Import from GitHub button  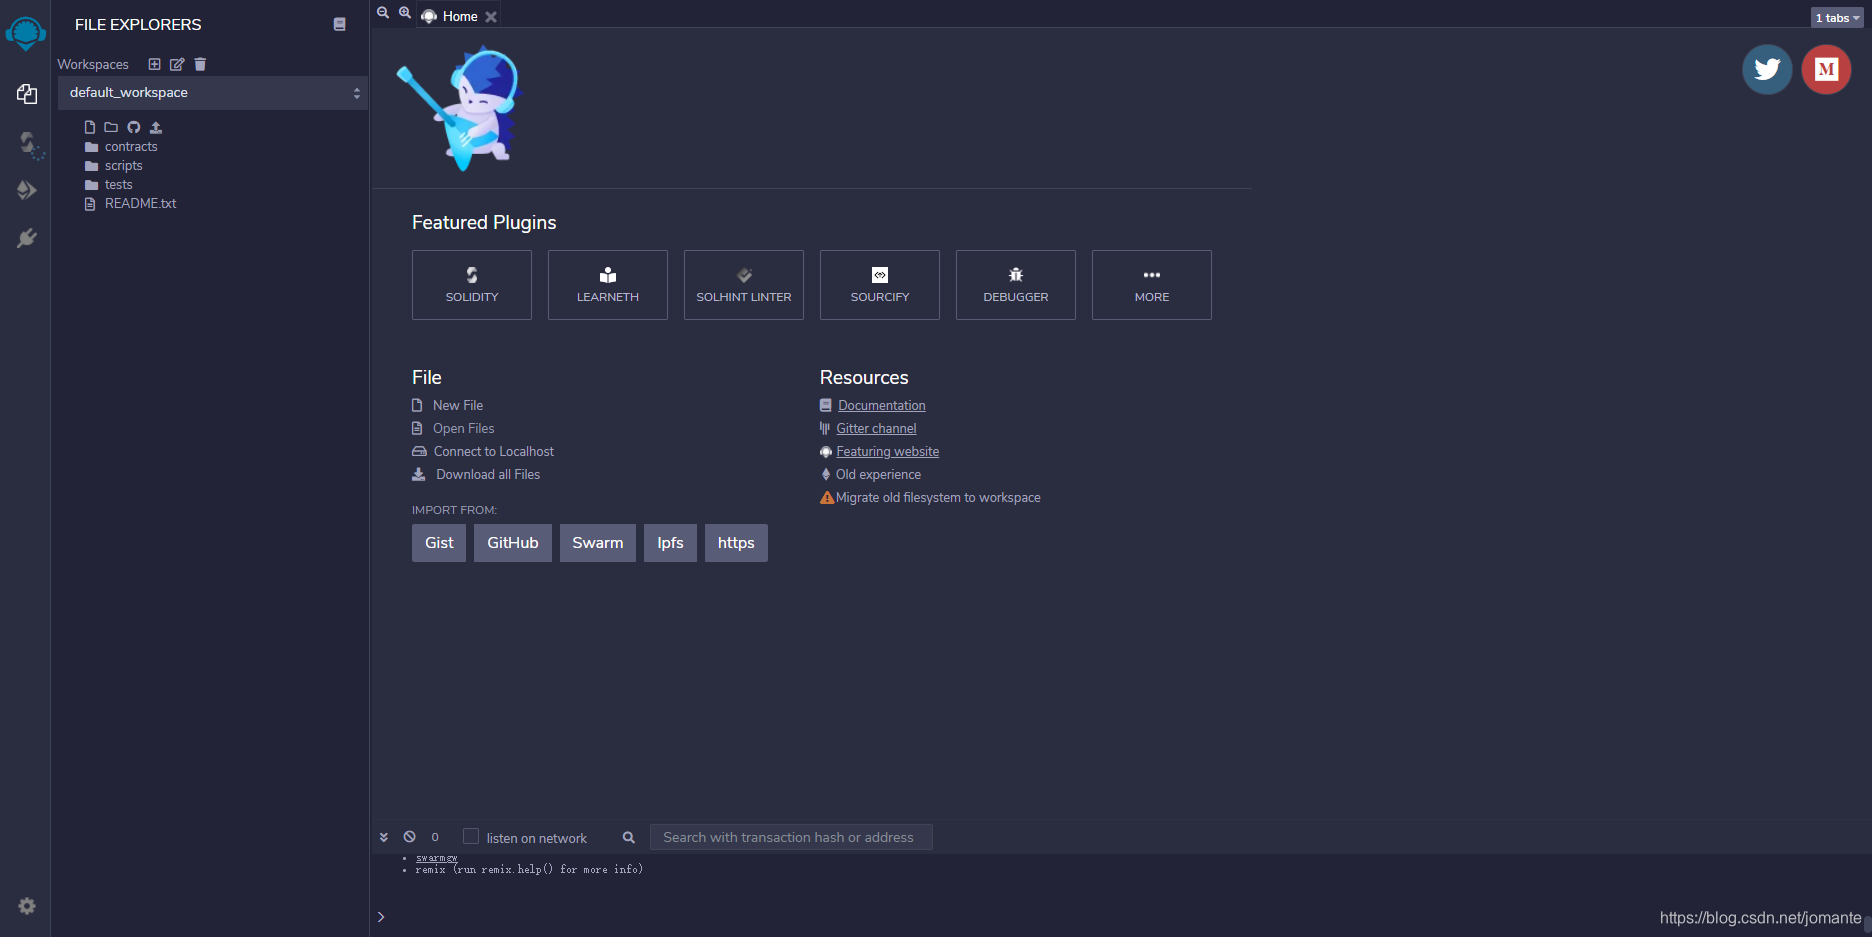click(513, 543)
